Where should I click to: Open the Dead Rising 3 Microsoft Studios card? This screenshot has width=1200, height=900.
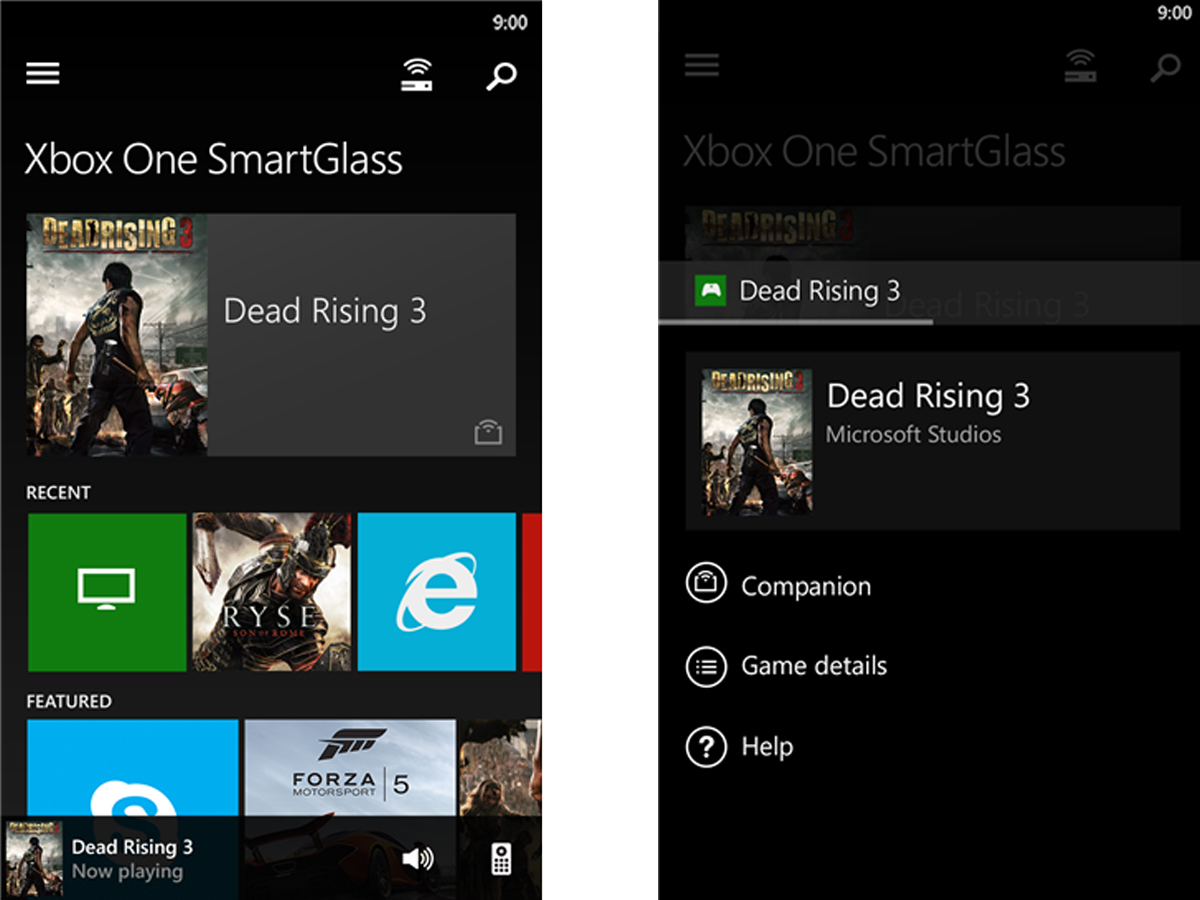tap(932, 441)
